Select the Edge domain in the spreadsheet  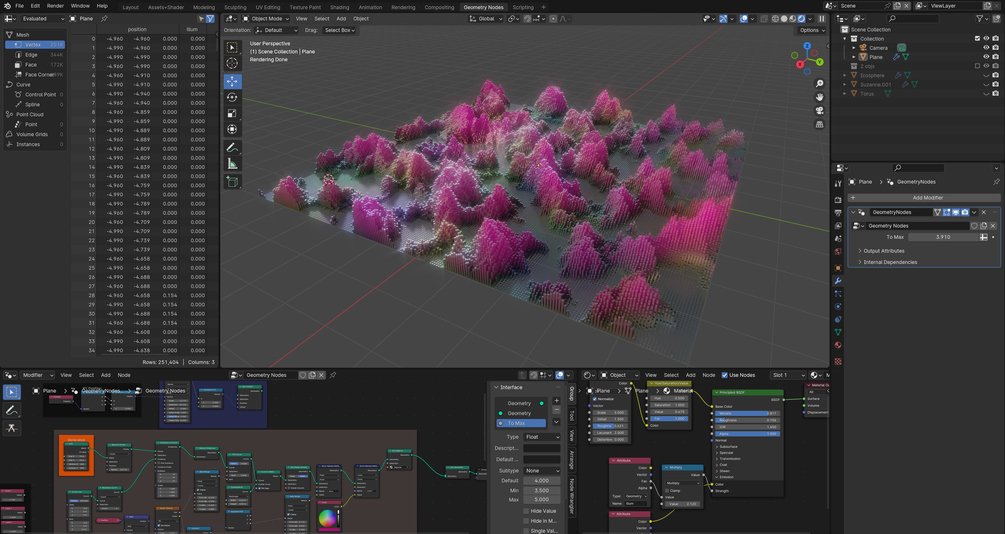click(x=35, y=55)
